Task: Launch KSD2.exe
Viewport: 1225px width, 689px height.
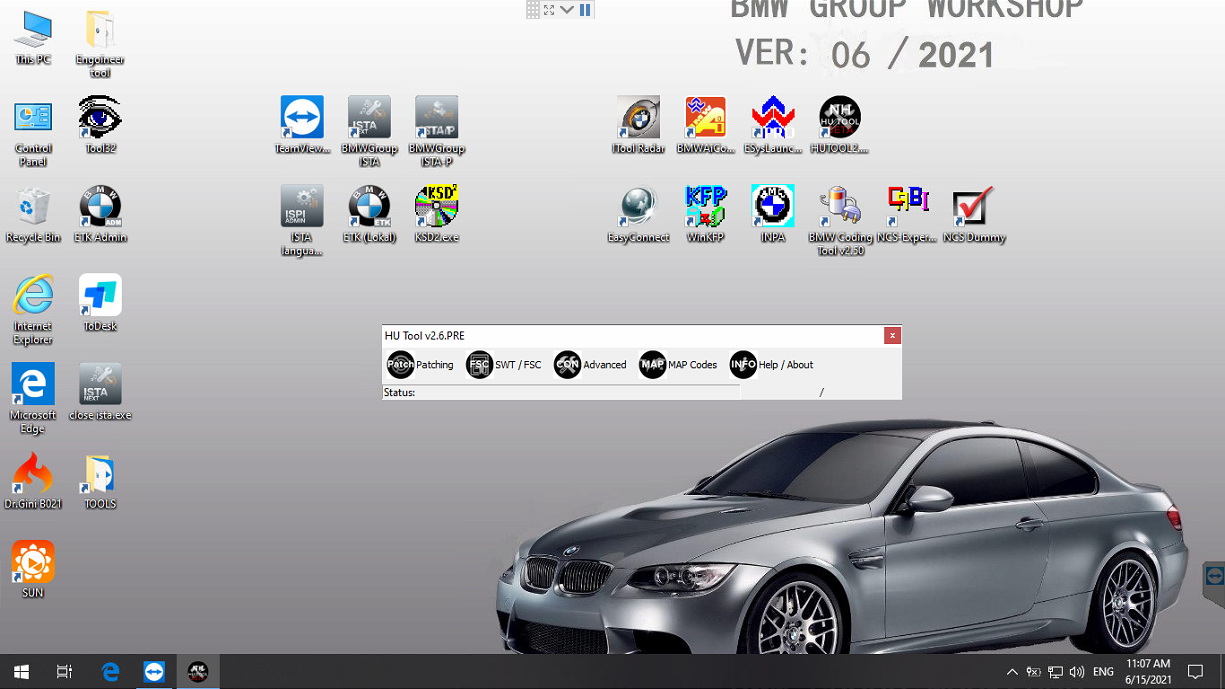Action: tap(436, 215)
